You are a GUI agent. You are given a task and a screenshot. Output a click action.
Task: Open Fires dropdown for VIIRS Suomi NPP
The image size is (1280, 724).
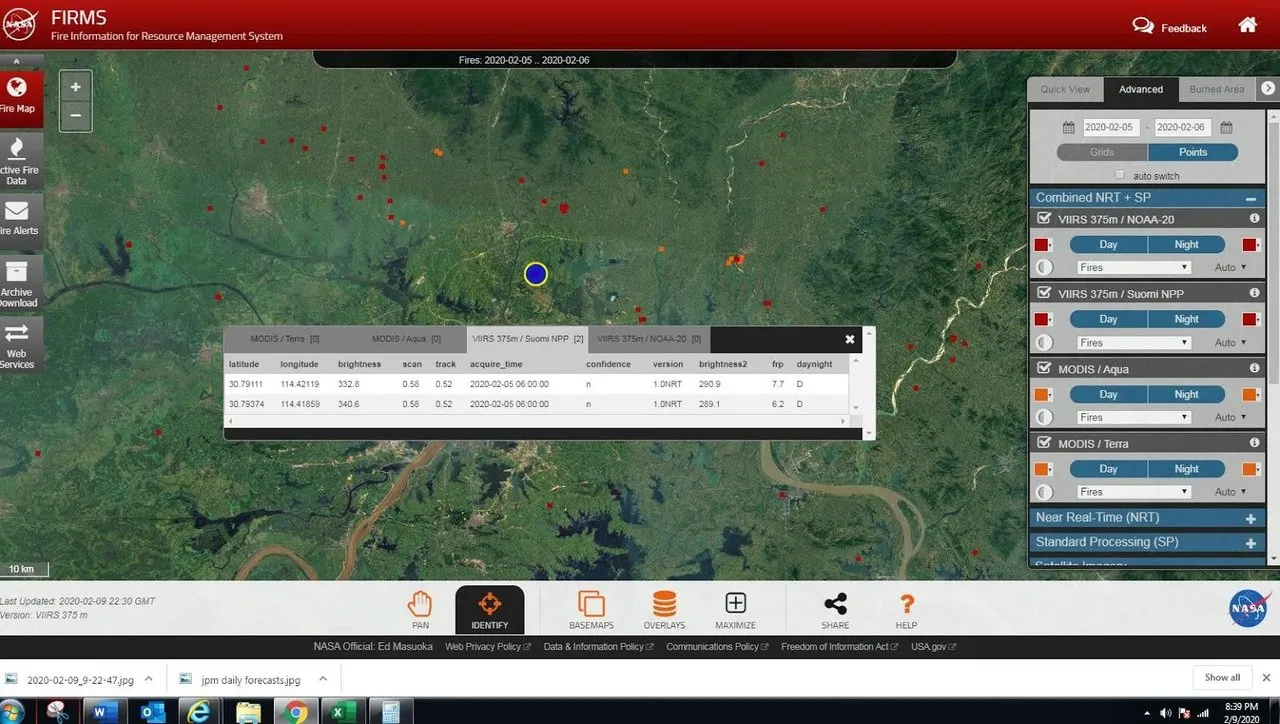tap(1133, 342)
